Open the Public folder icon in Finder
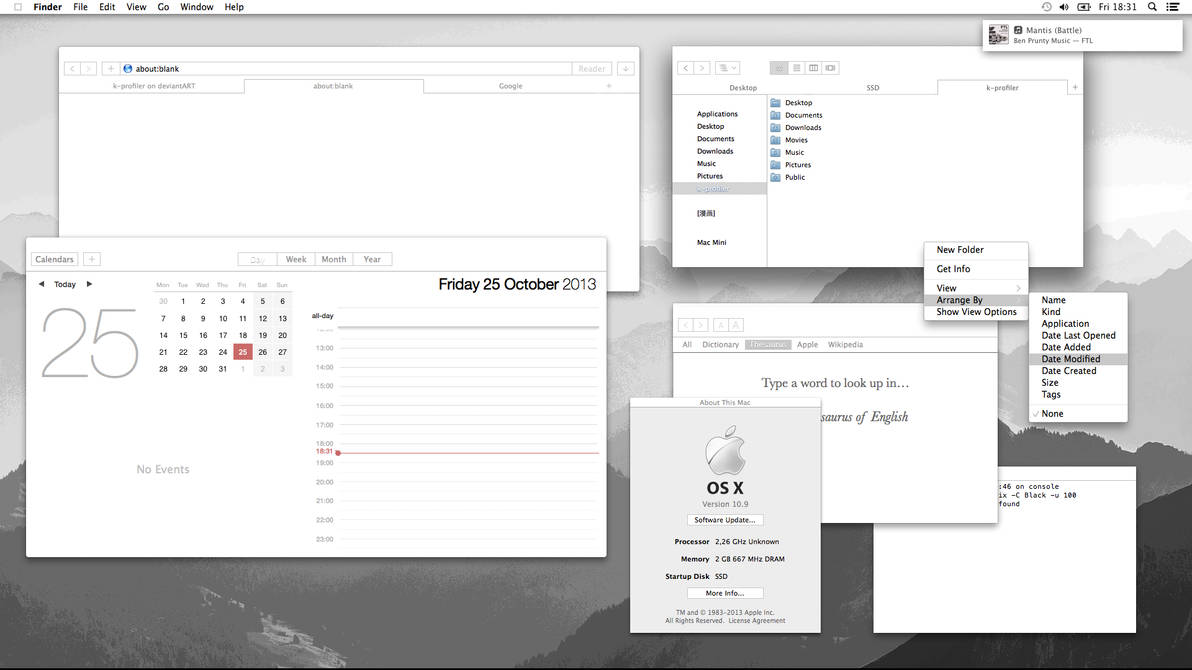 (x=775, y=177)
